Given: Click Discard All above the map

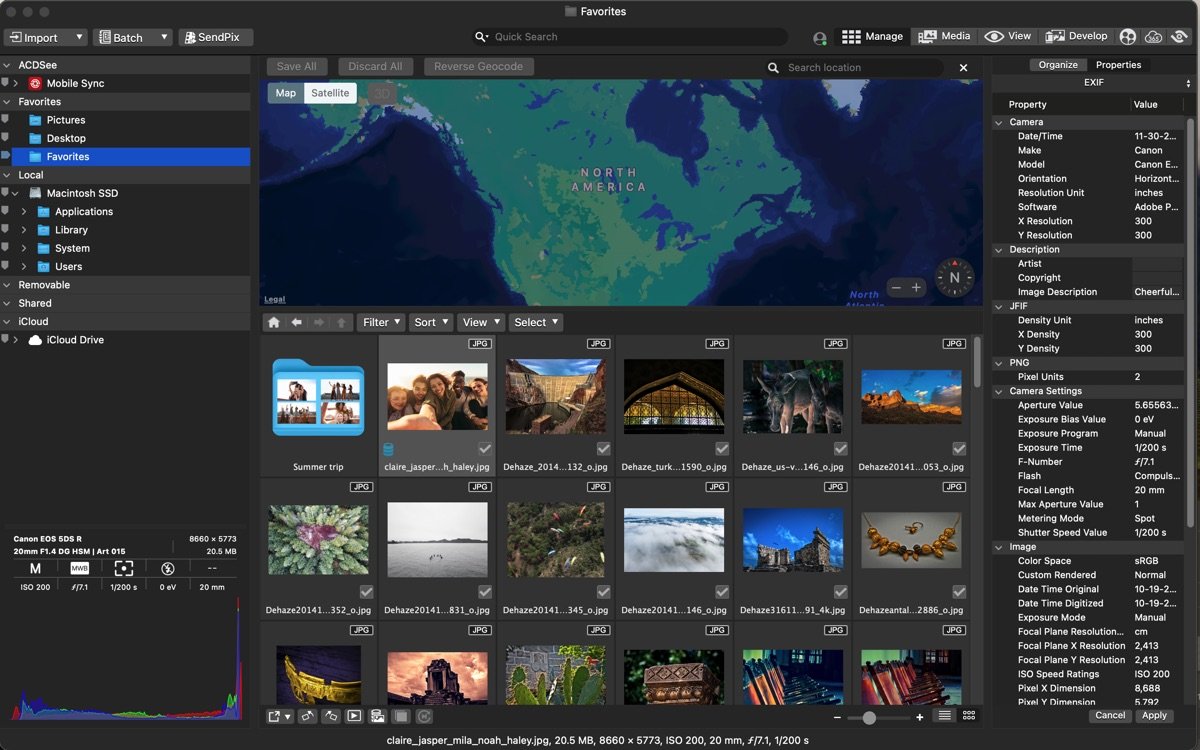Looking at the screenshot, I should point(375,65).
